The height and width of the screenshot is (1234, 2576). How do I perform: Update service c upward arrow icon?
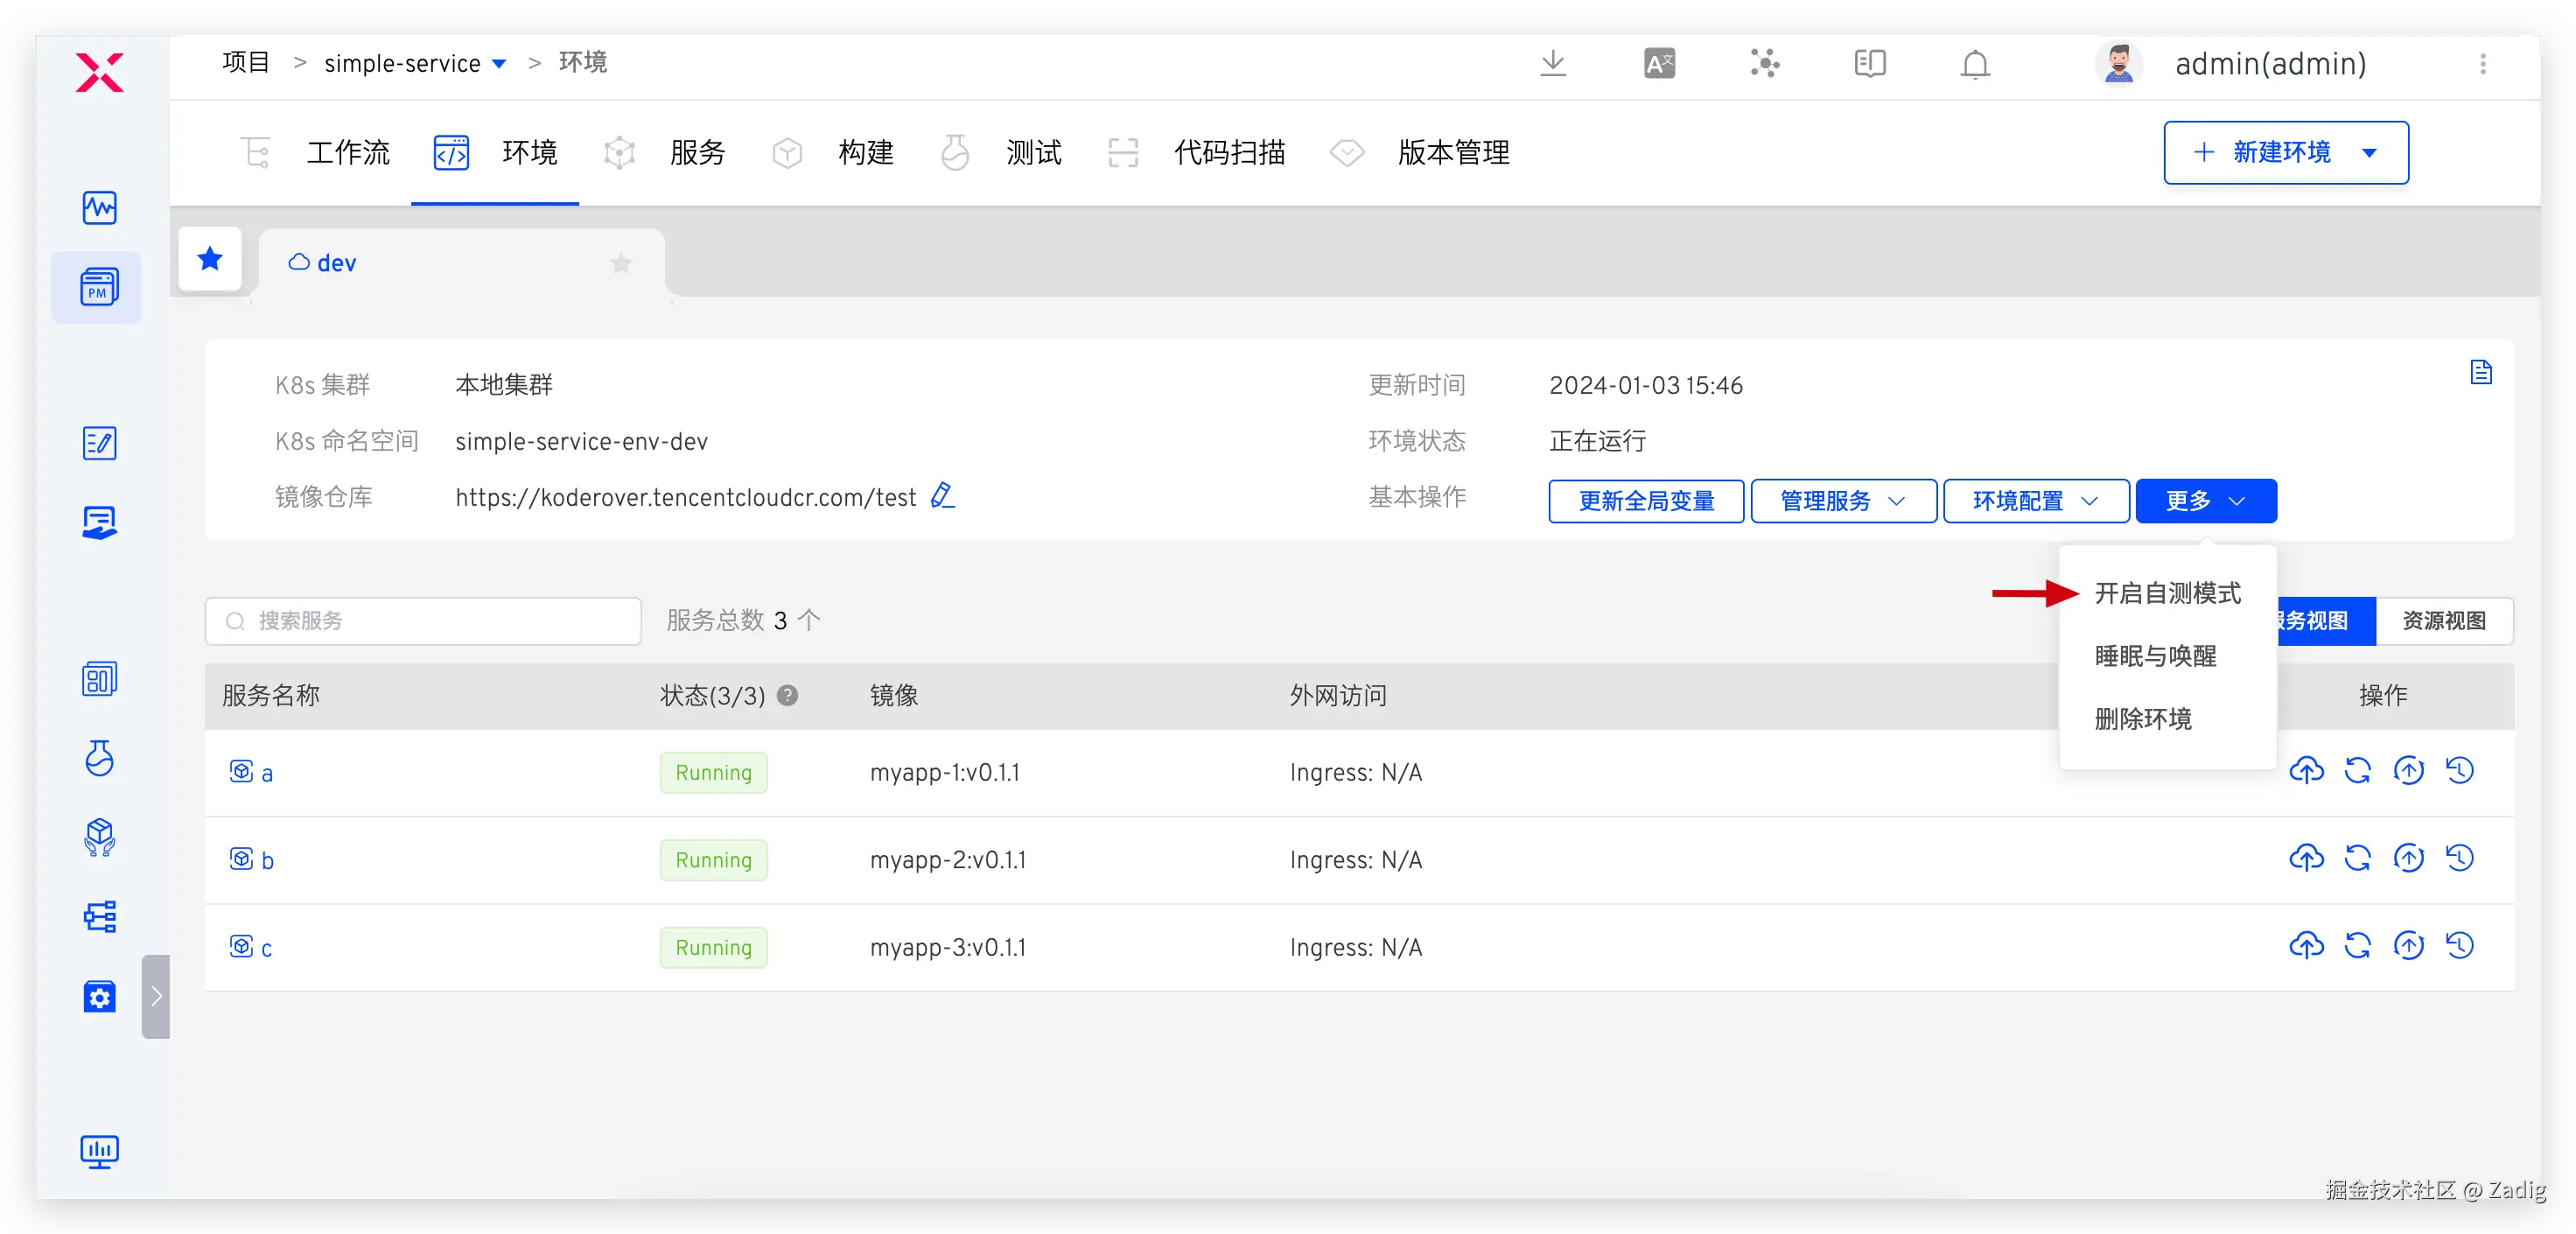tap(2409, 945)
